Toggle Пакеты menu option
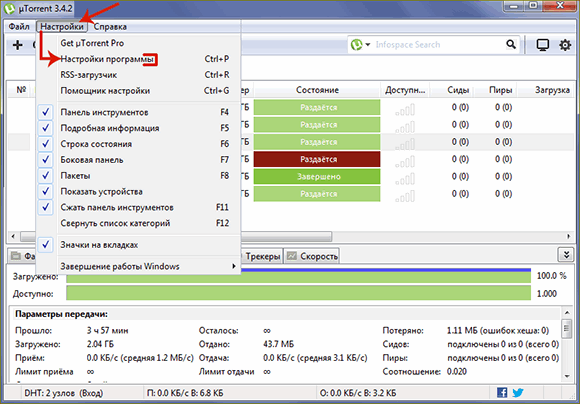580x404 pixels. click(x=138, y=176)
